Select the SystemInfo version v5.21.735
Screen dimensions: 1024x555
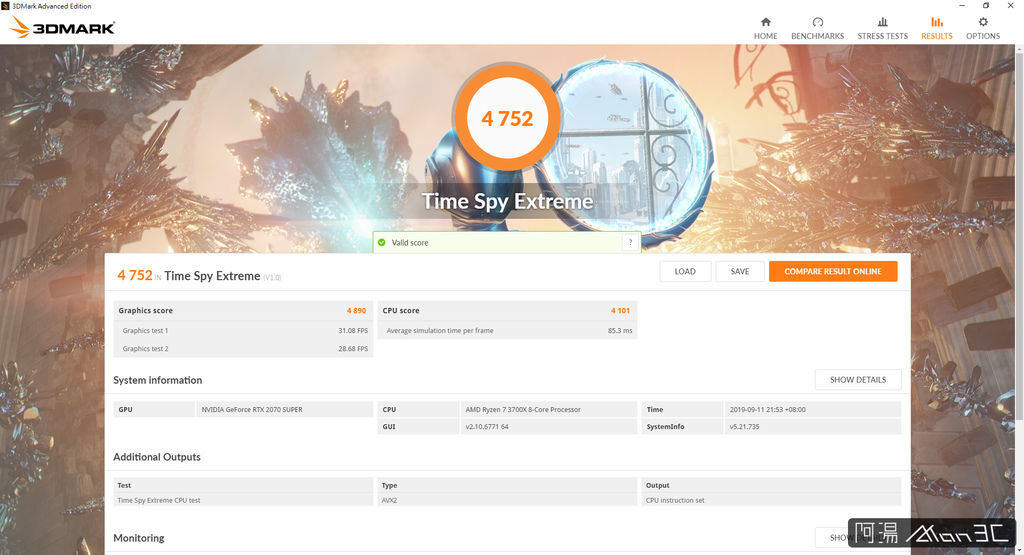(744, 426)
